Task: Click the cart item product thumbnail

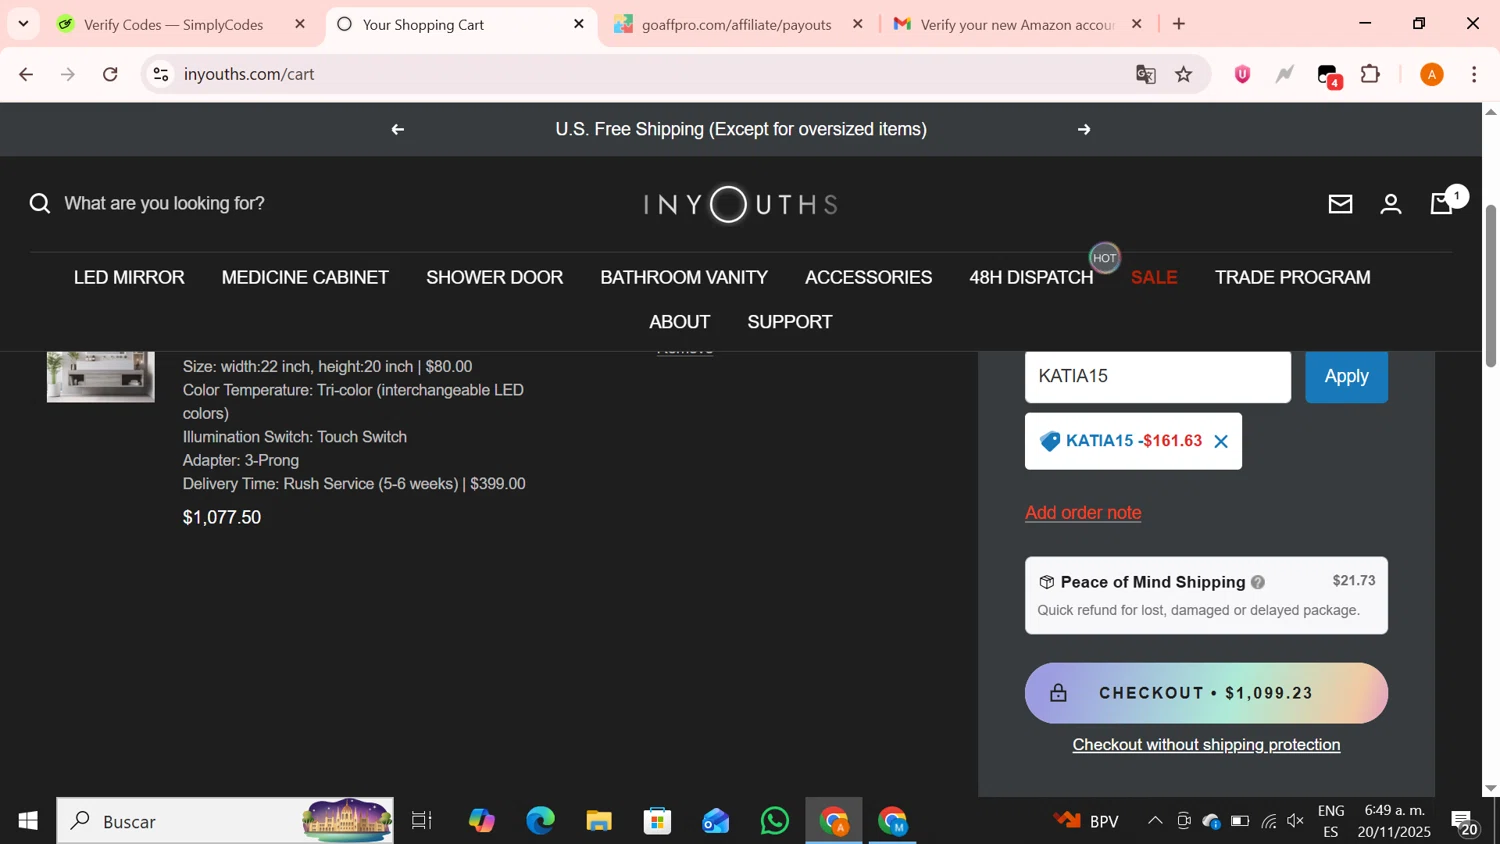Action: click(101, 377)
